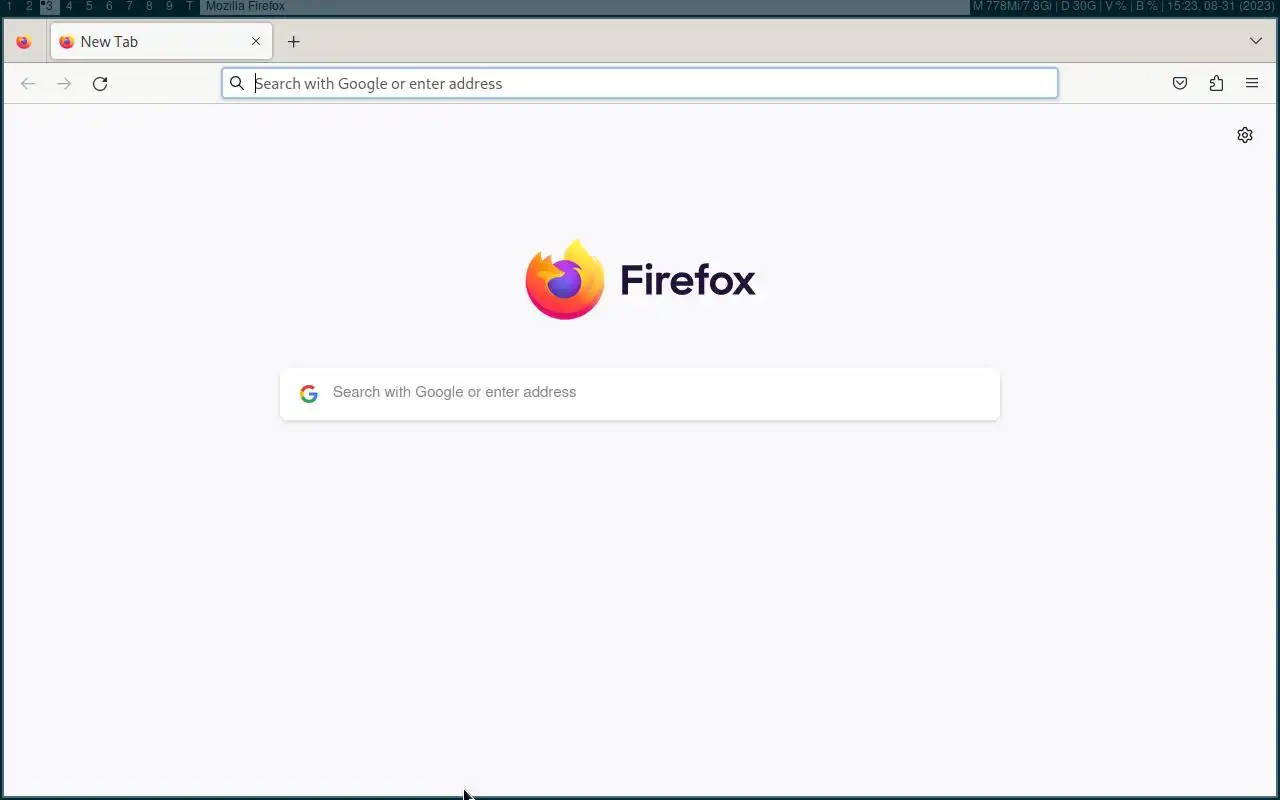Click the Firefox logo on the page

tap(640, 280)
